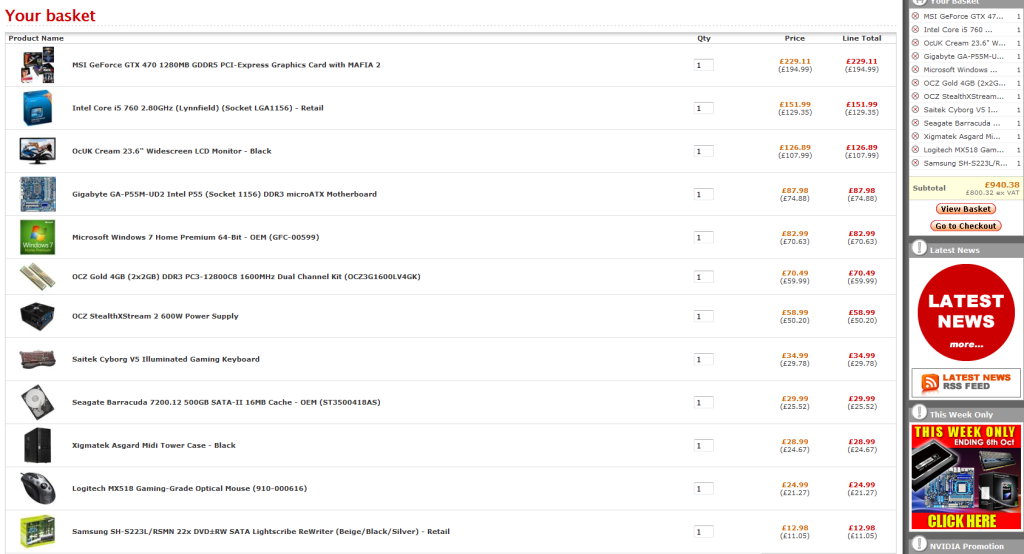Remove Xigmatek Asgard from sidebar basket

pos(915,137)
